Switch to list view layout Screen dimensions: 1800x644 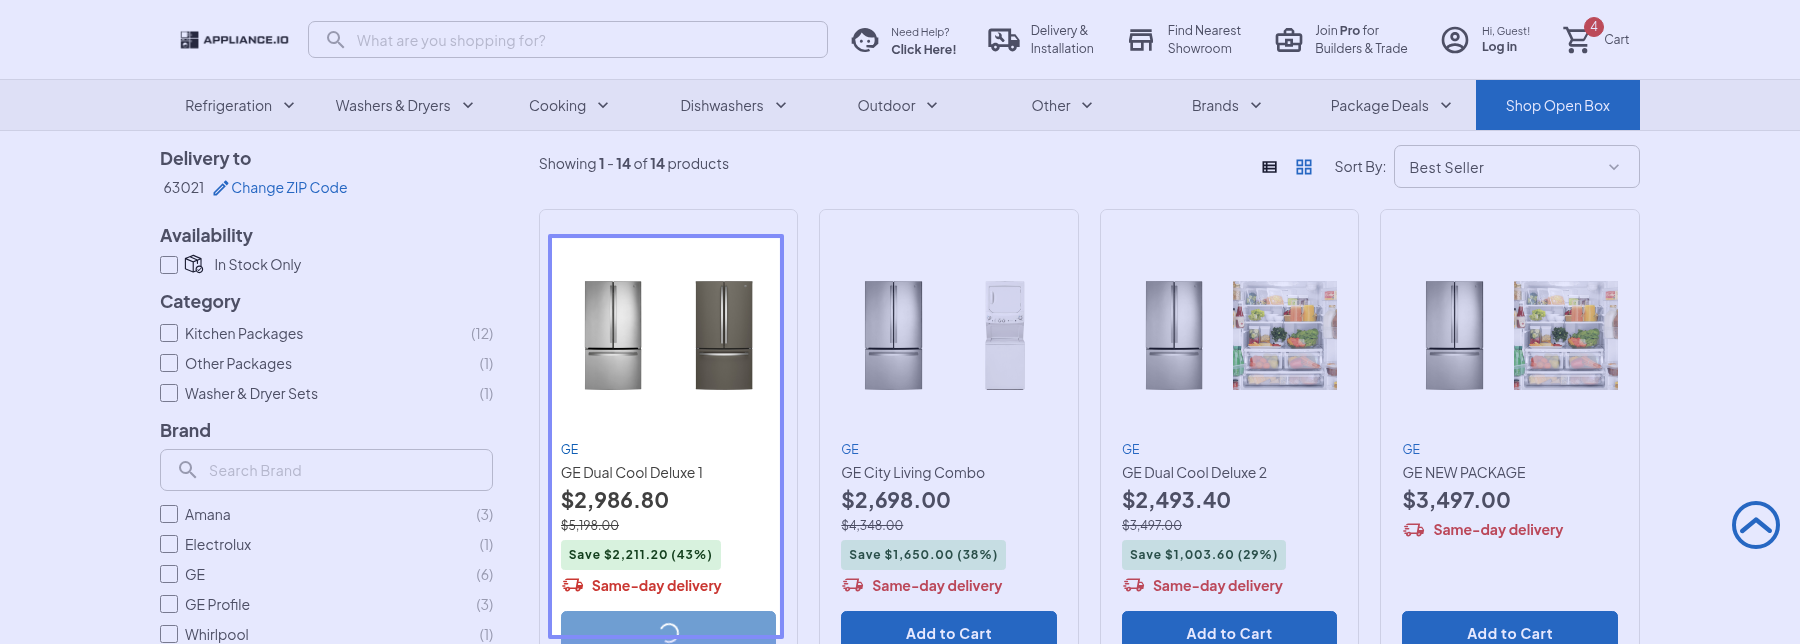pyautogui.click(x=1270, y=167)
